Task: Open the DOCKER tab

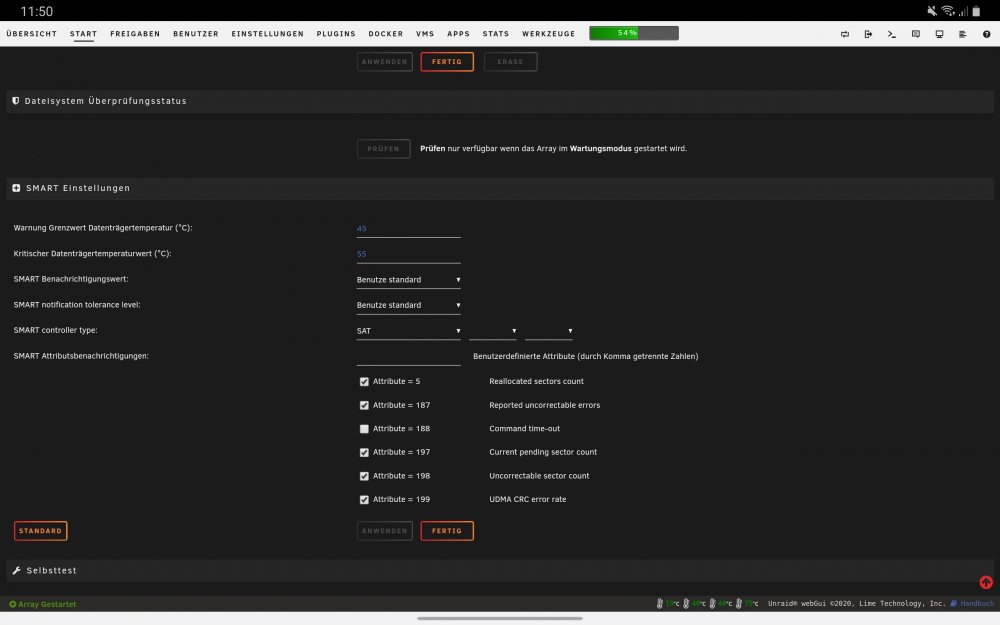Action: pos(386,34)
